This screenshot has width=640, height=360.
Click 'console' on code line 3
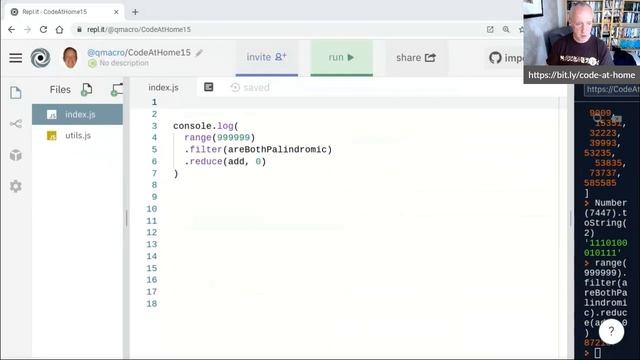192,126
